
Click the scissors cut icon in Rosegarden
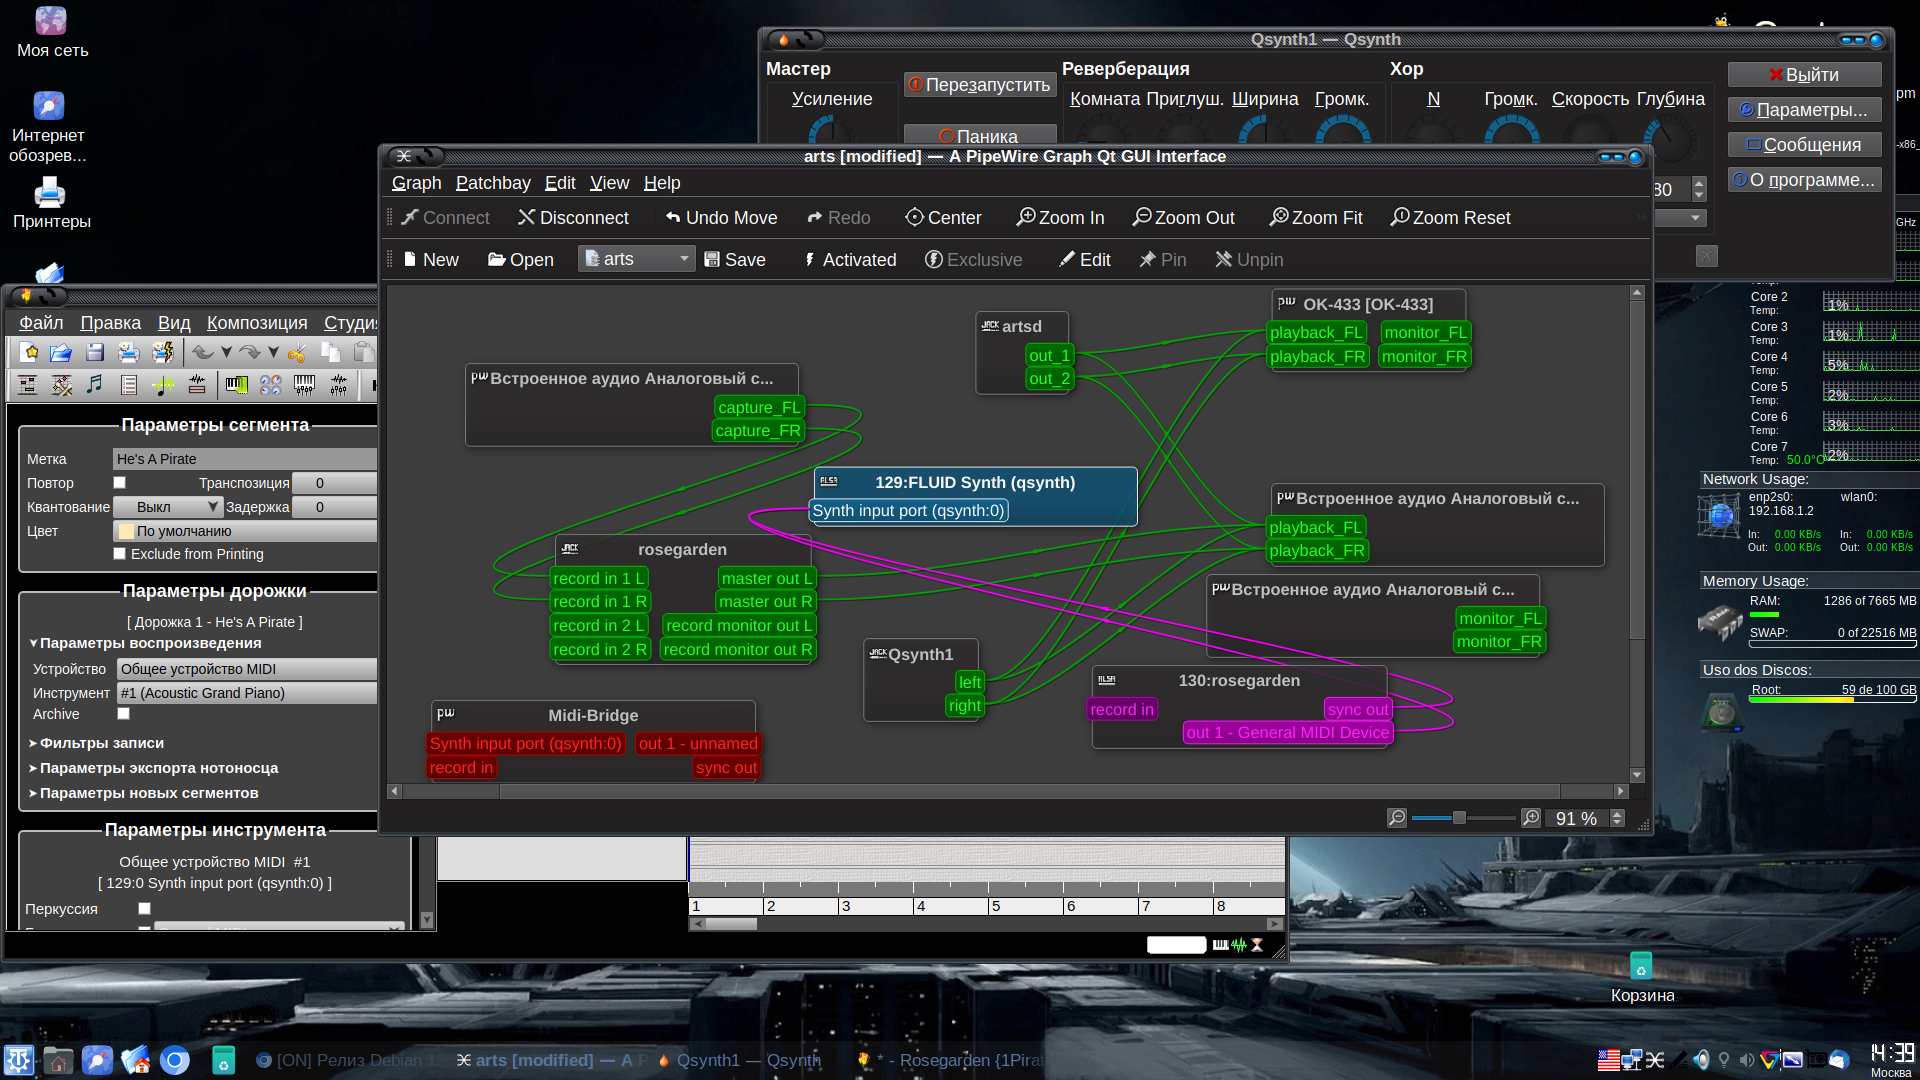[x=296, y=352]
